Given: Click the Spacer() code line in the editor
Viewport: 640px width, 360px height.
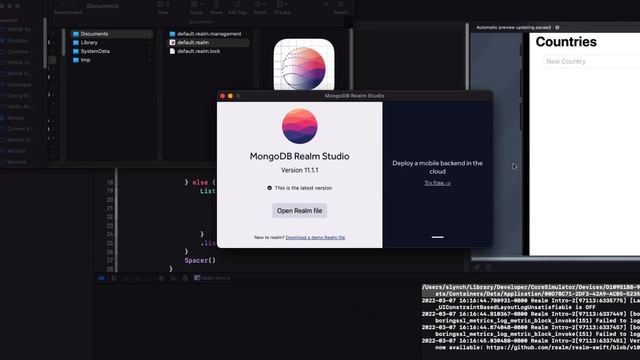Looking at the screenshot, I should (x=200, y=260).
